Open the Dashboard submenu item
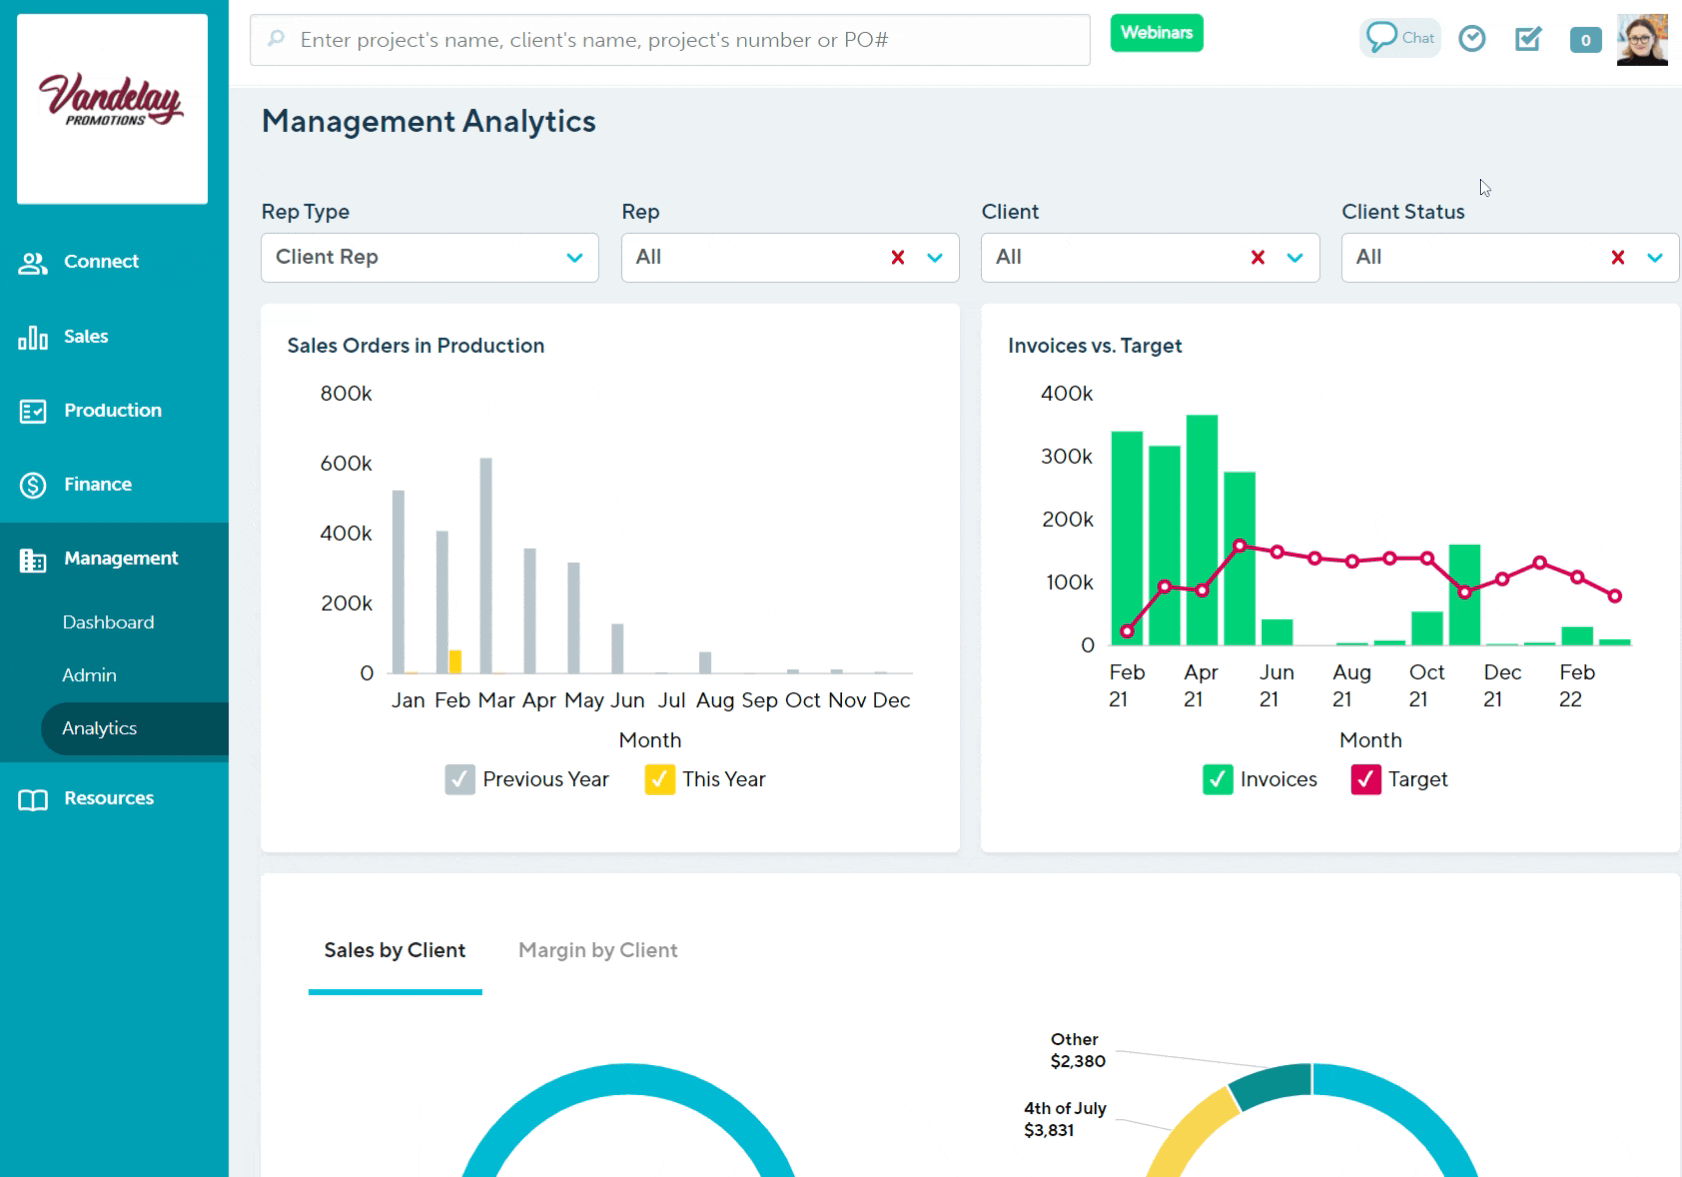Image resolution: width=1682 pixels, height=1177 pixels. pyautogui.click(x=108, y=622)
